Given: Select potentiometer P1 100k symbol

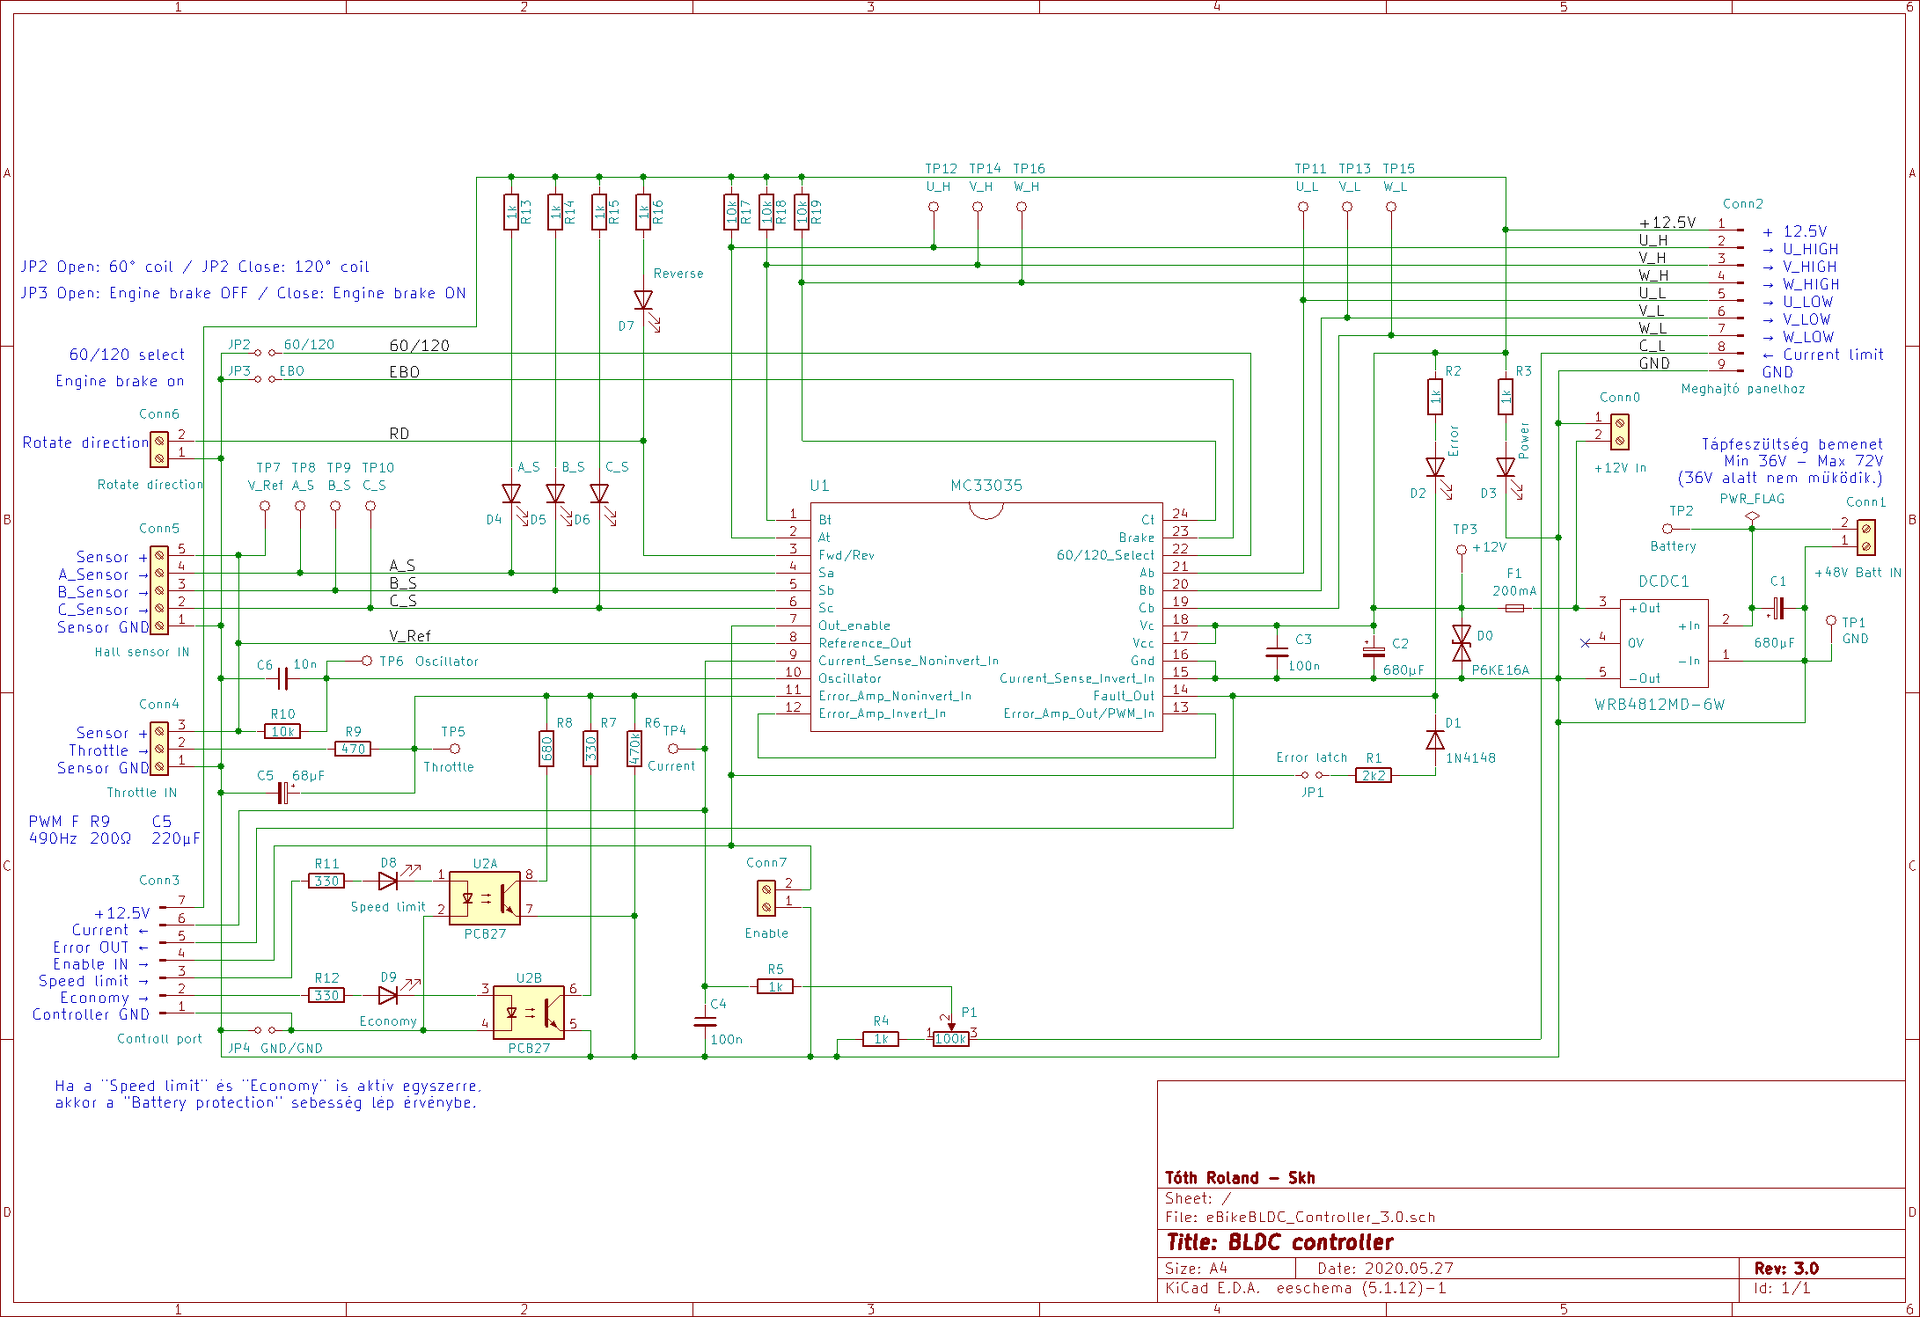Looking at the screenshot, I should [x=950, y=1039].
